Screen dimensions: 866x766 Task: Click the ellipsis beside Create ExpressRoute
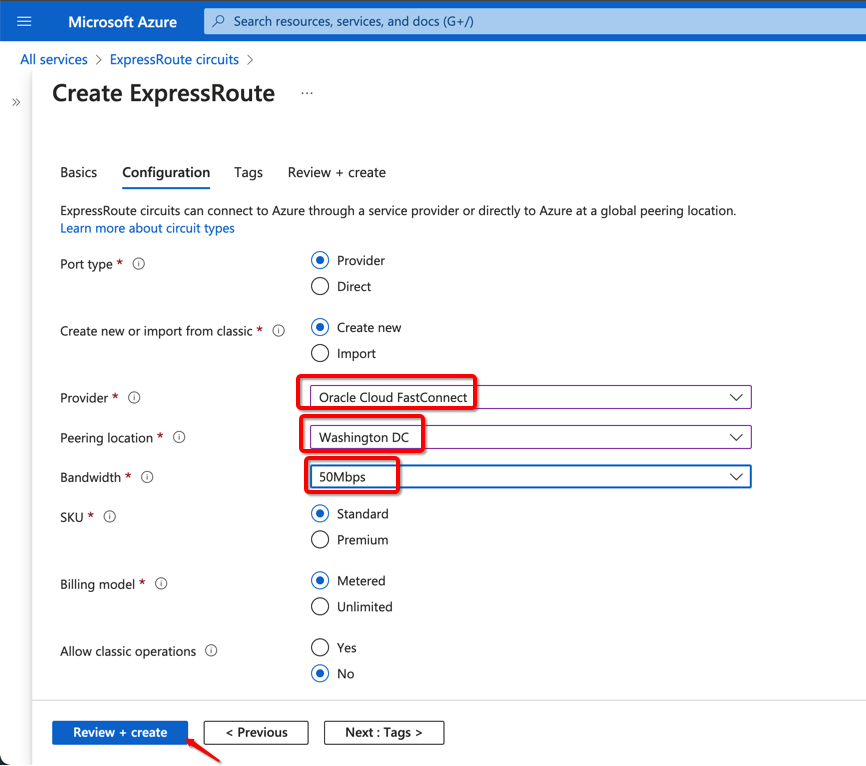point(307,93)
